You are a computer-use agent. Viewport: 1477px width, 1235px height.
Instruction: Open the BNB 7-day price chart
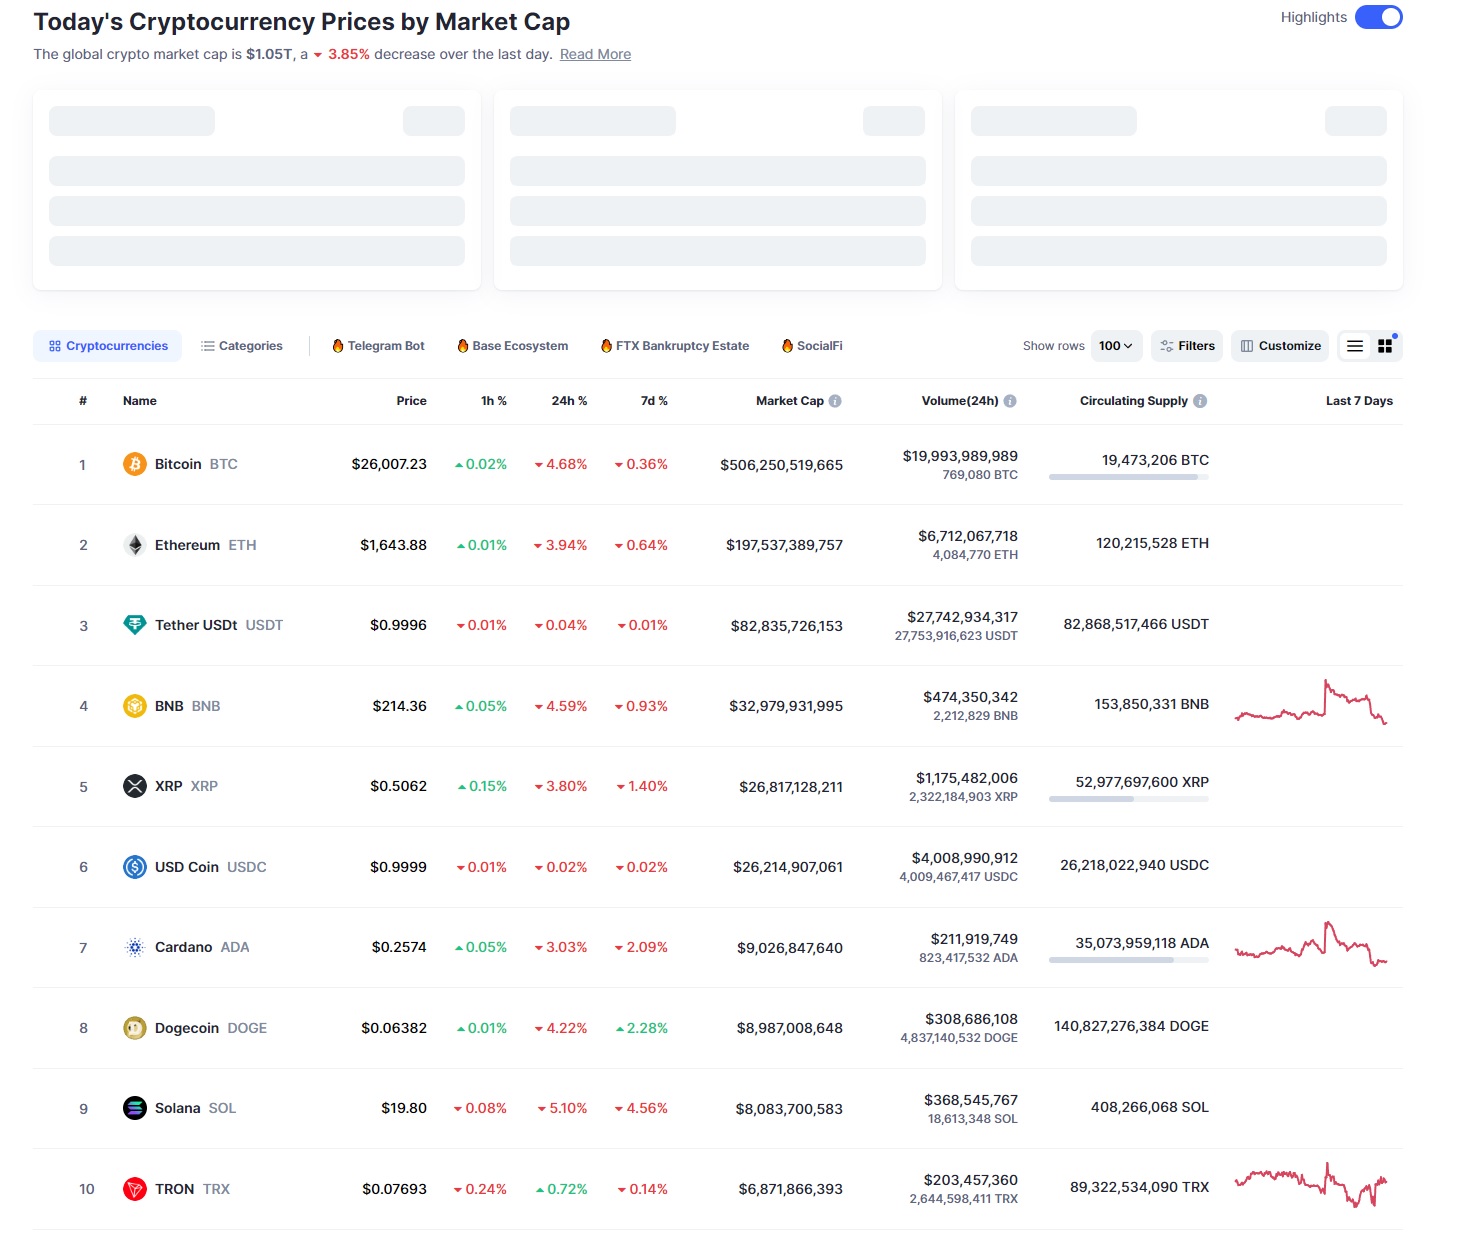pos(1311,702)
